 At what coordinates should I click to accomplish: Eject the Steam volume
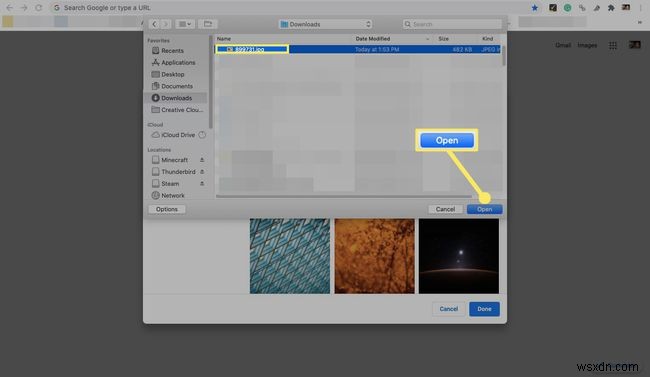[x=202, y=183]
